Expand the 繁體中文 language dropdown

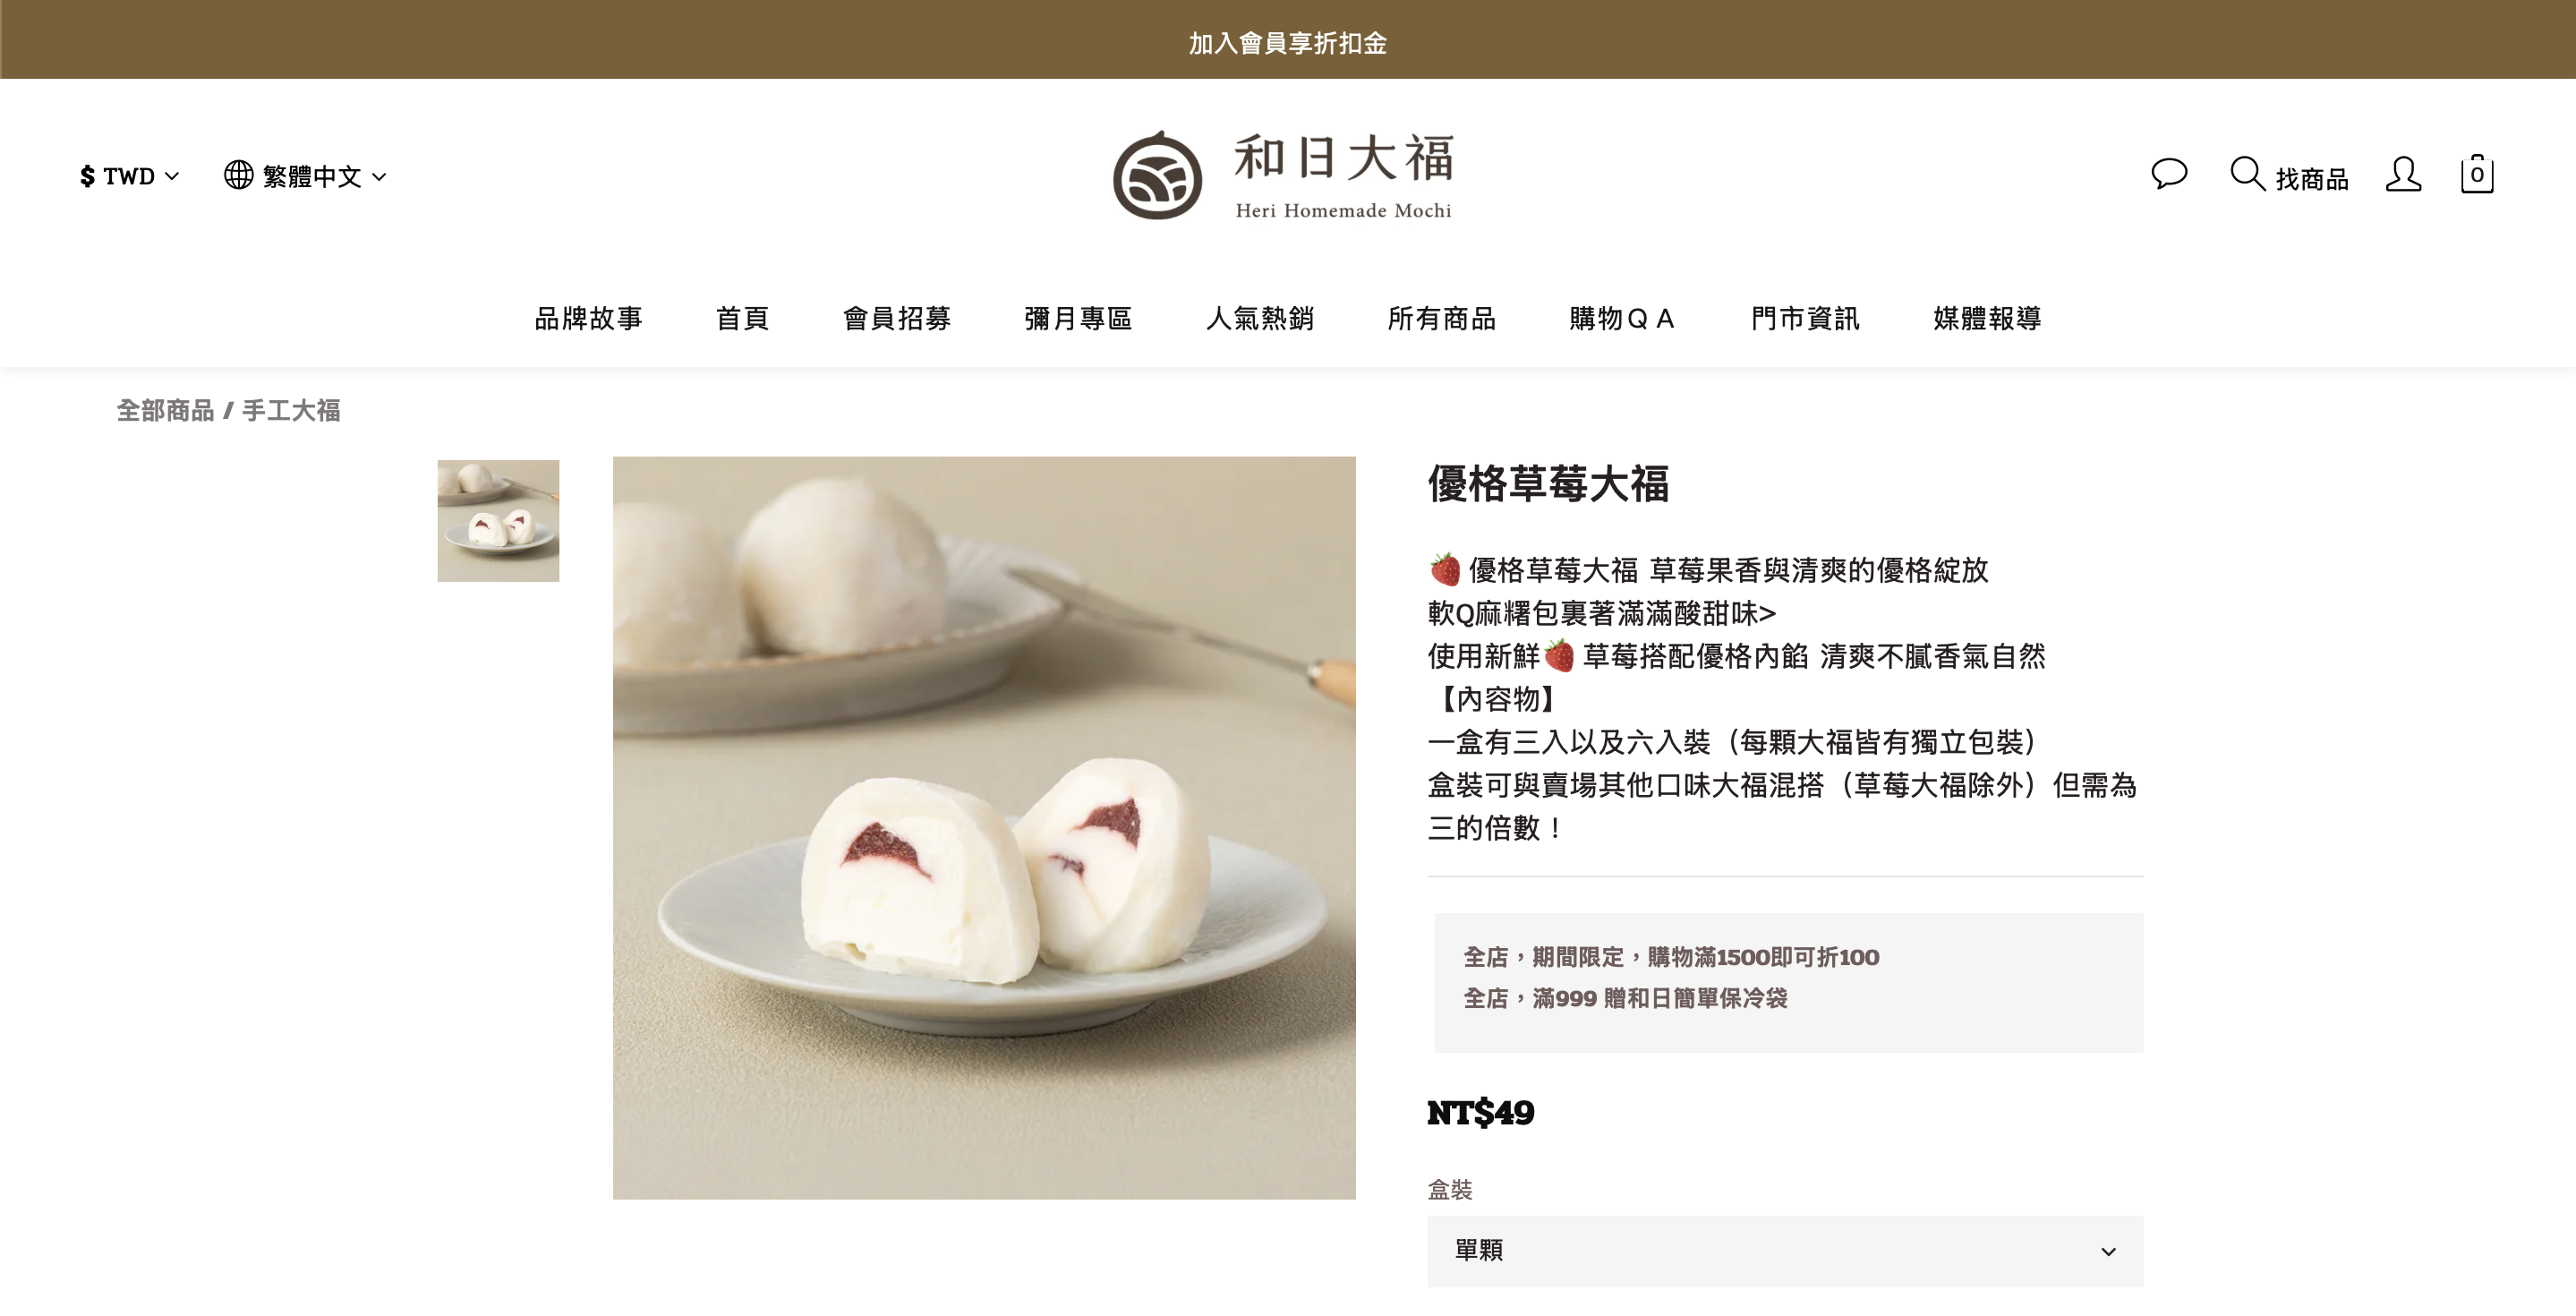(x=305, y=176)
